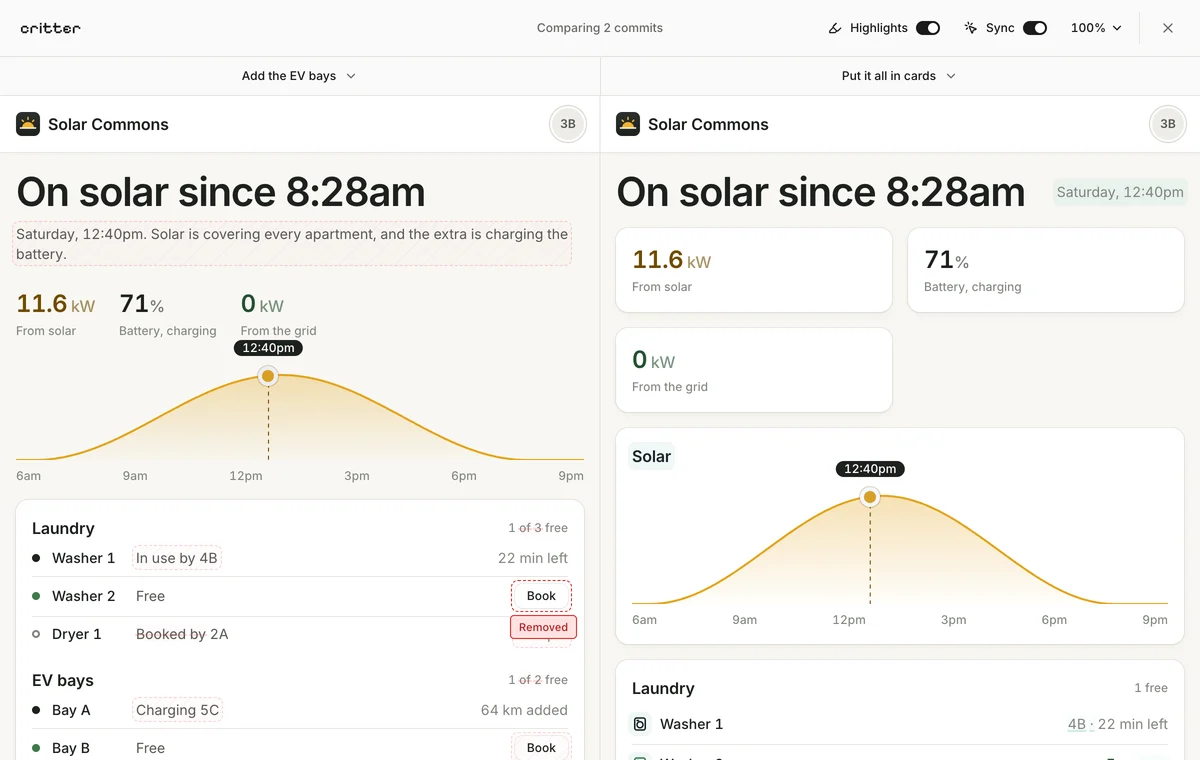Click "1 of 3 free" Laundry count
1200x760 pixels.
point(538,528)
